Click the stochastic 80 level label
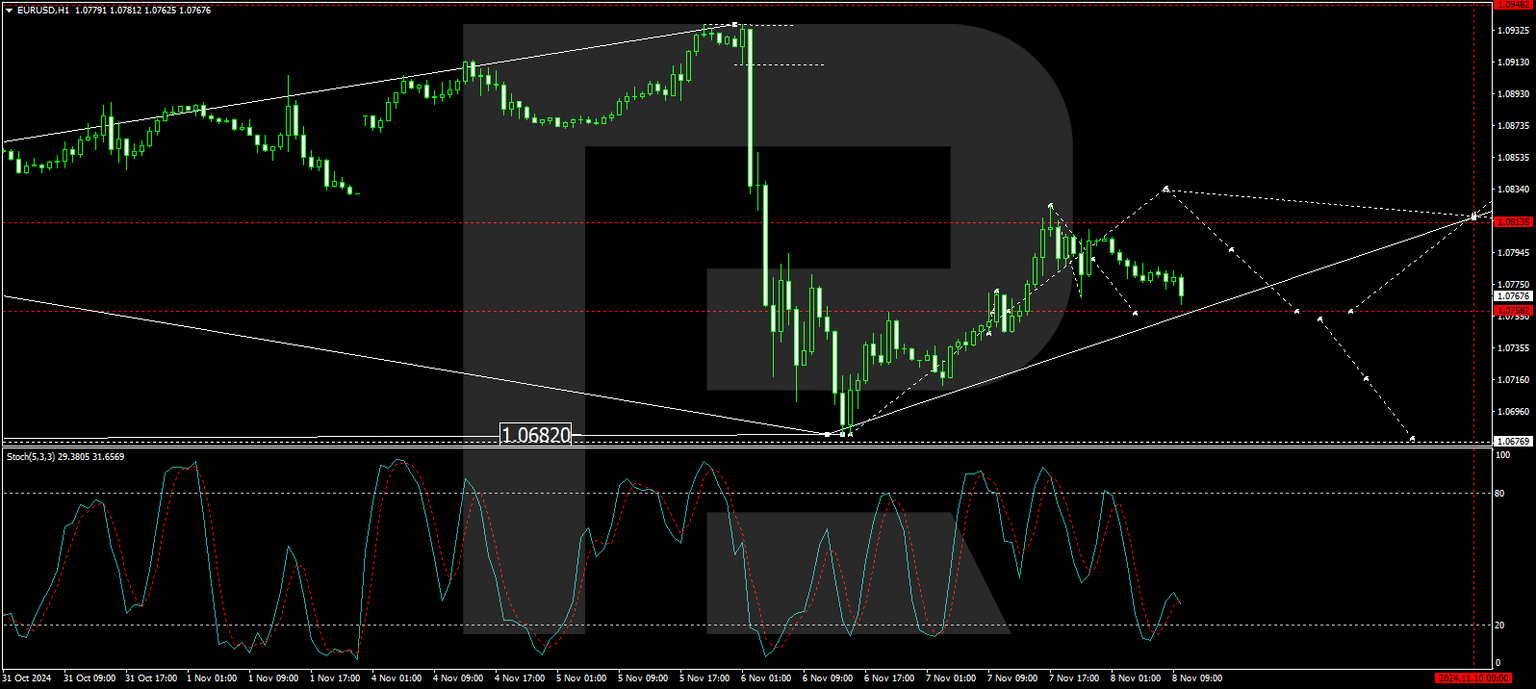 click(x=1502, y=493)
